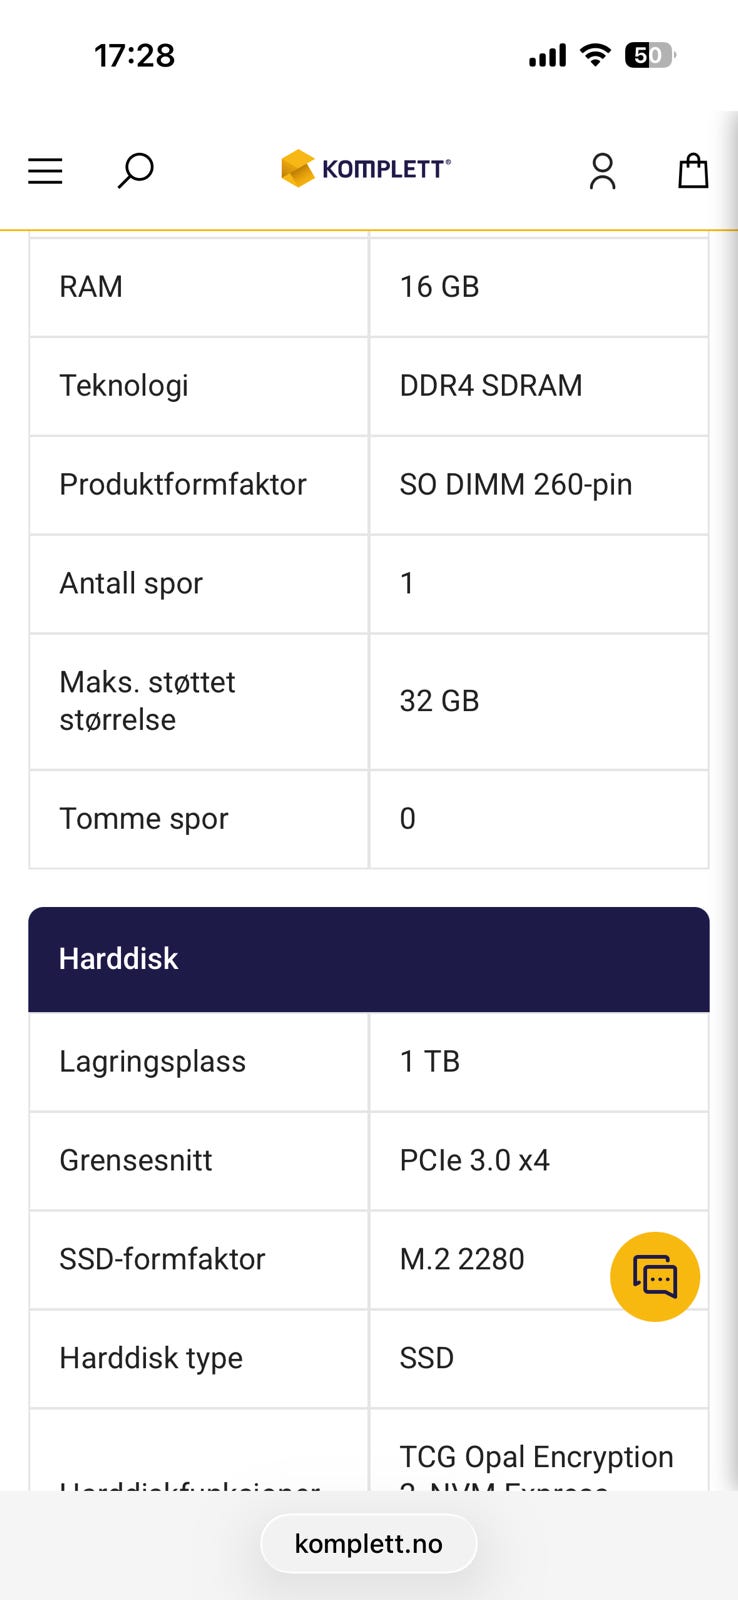Tap the komplett.no address pill
This screenshot has height=1600, width=738.
pos(369,1544)
